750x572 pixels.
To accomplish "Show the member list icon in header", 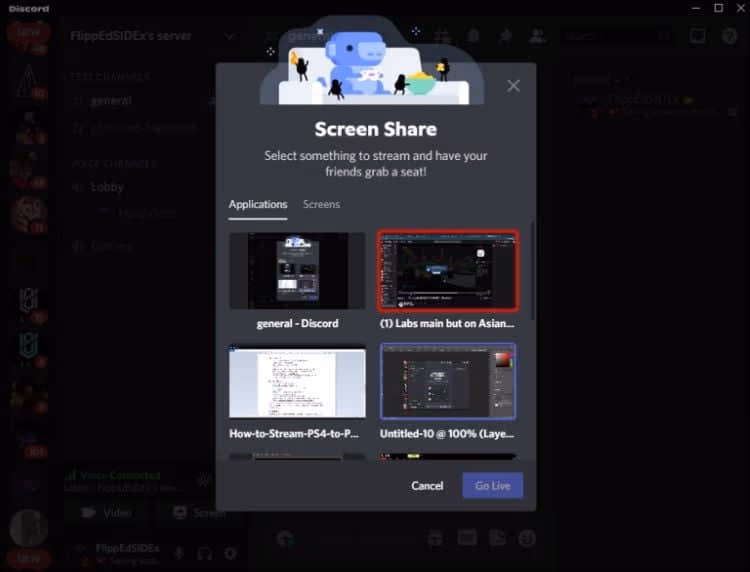I will [537, 36].
